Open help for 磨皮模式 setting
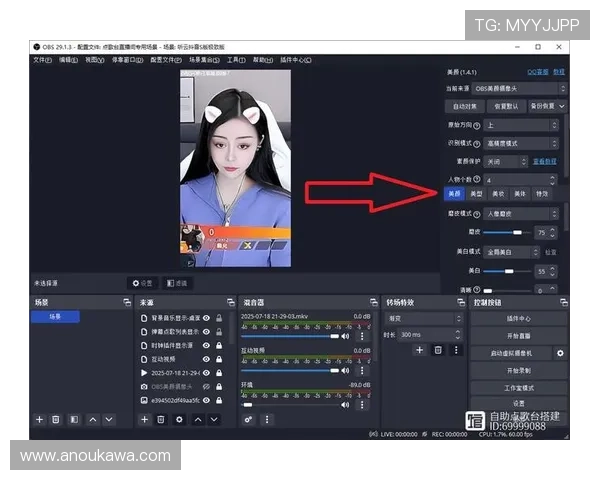 pyautogui.click(x=476, y=214)
